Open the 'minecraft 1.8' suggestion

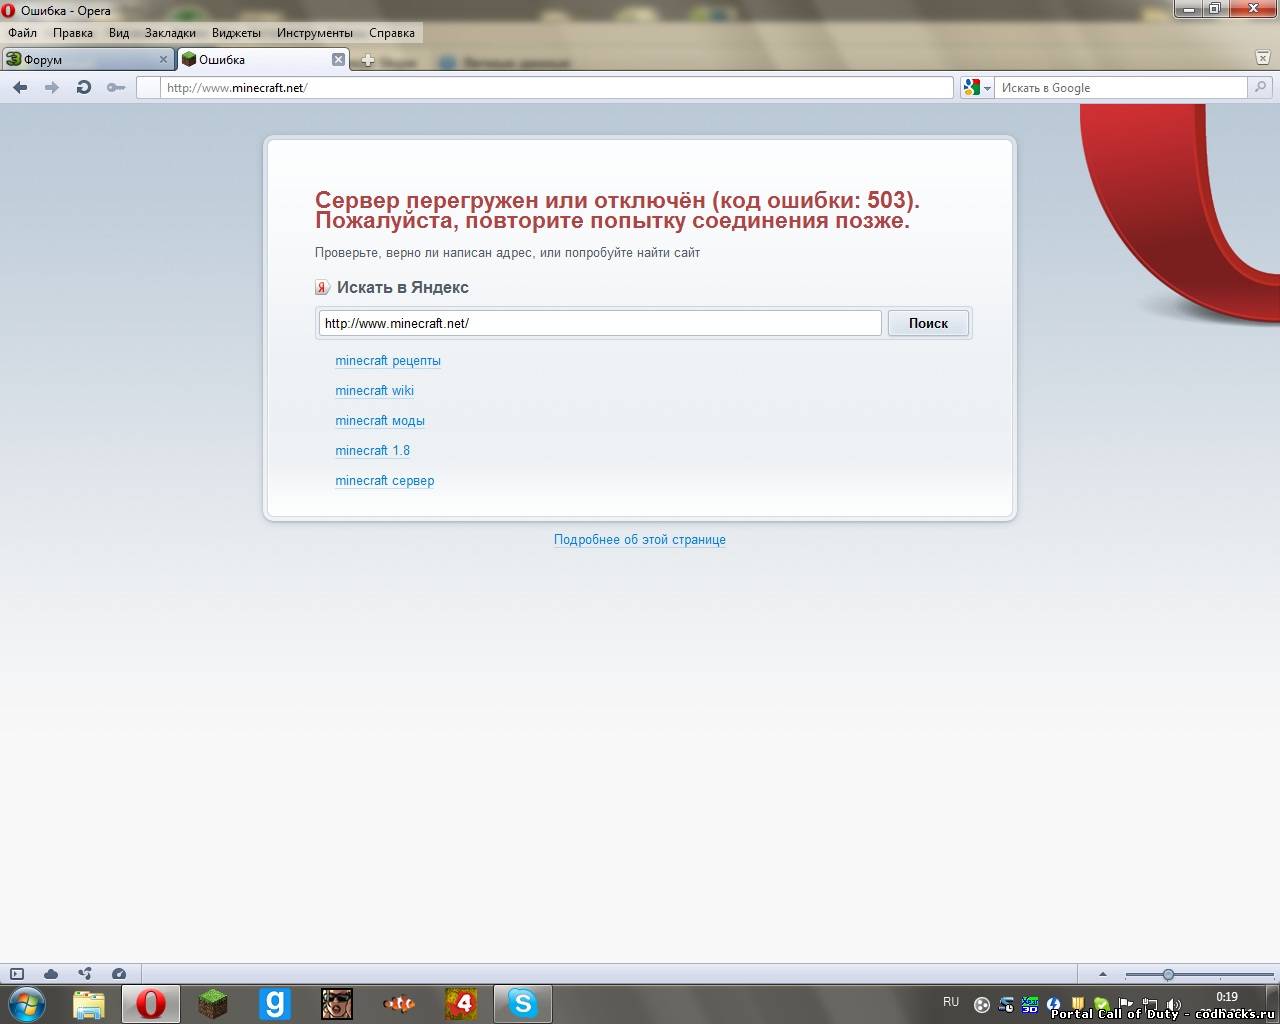(x=372, y=451)
